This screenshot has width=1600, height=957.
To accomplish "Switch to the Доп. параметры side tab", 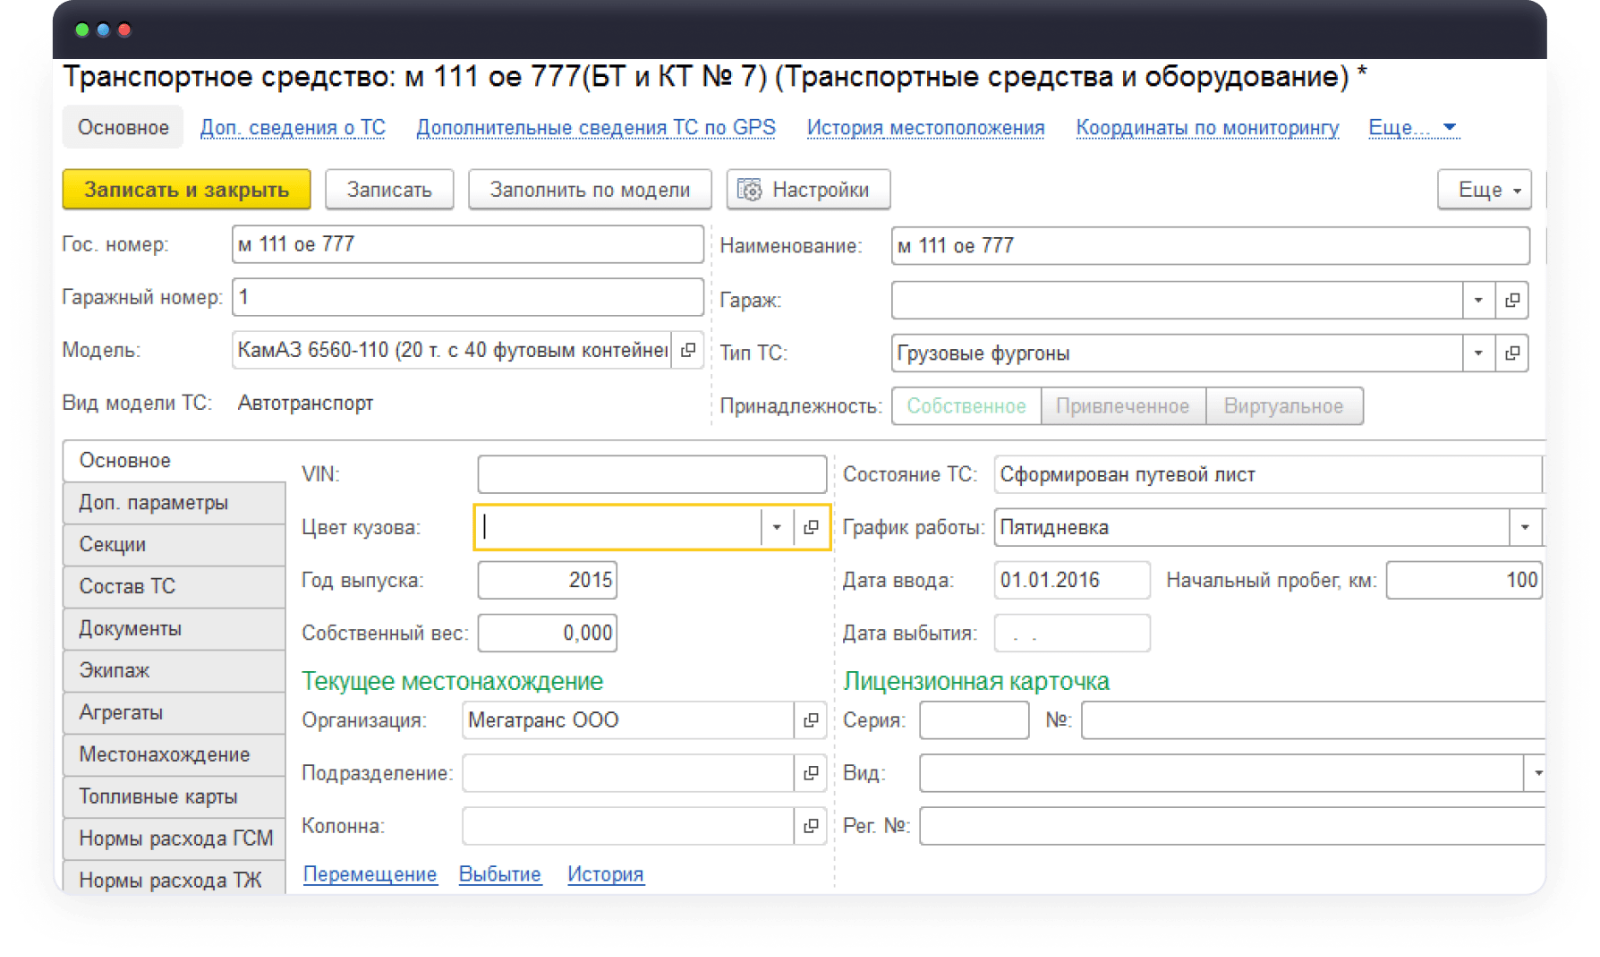I will coord(154,503).
